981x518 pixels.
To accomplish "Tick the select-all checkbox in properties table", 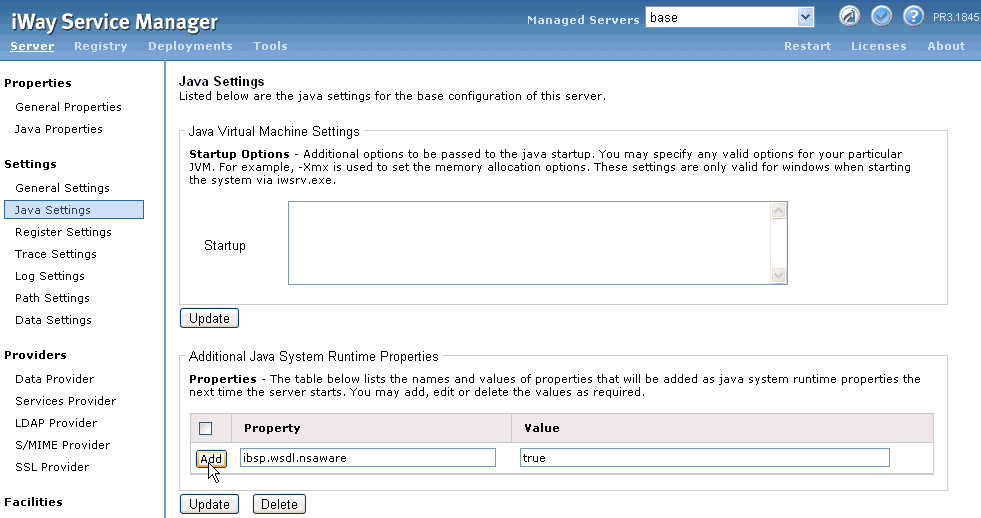I will [x=205, y=429].
